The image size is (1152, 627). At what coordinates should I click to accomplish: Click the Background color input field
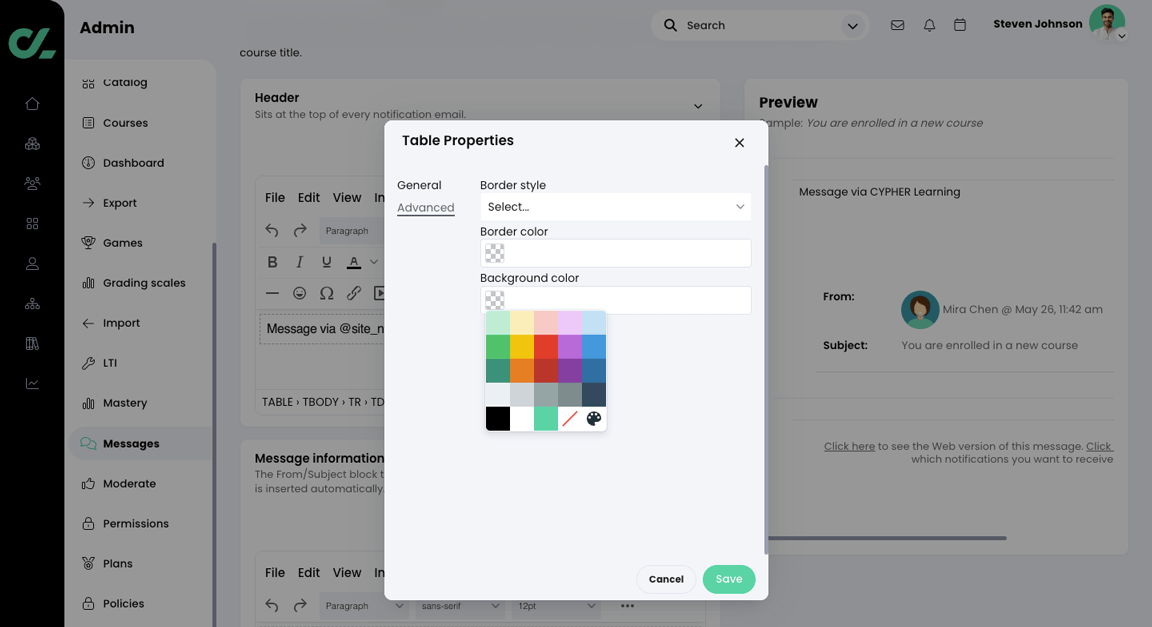pyautogui.click(x=615, y=300)
